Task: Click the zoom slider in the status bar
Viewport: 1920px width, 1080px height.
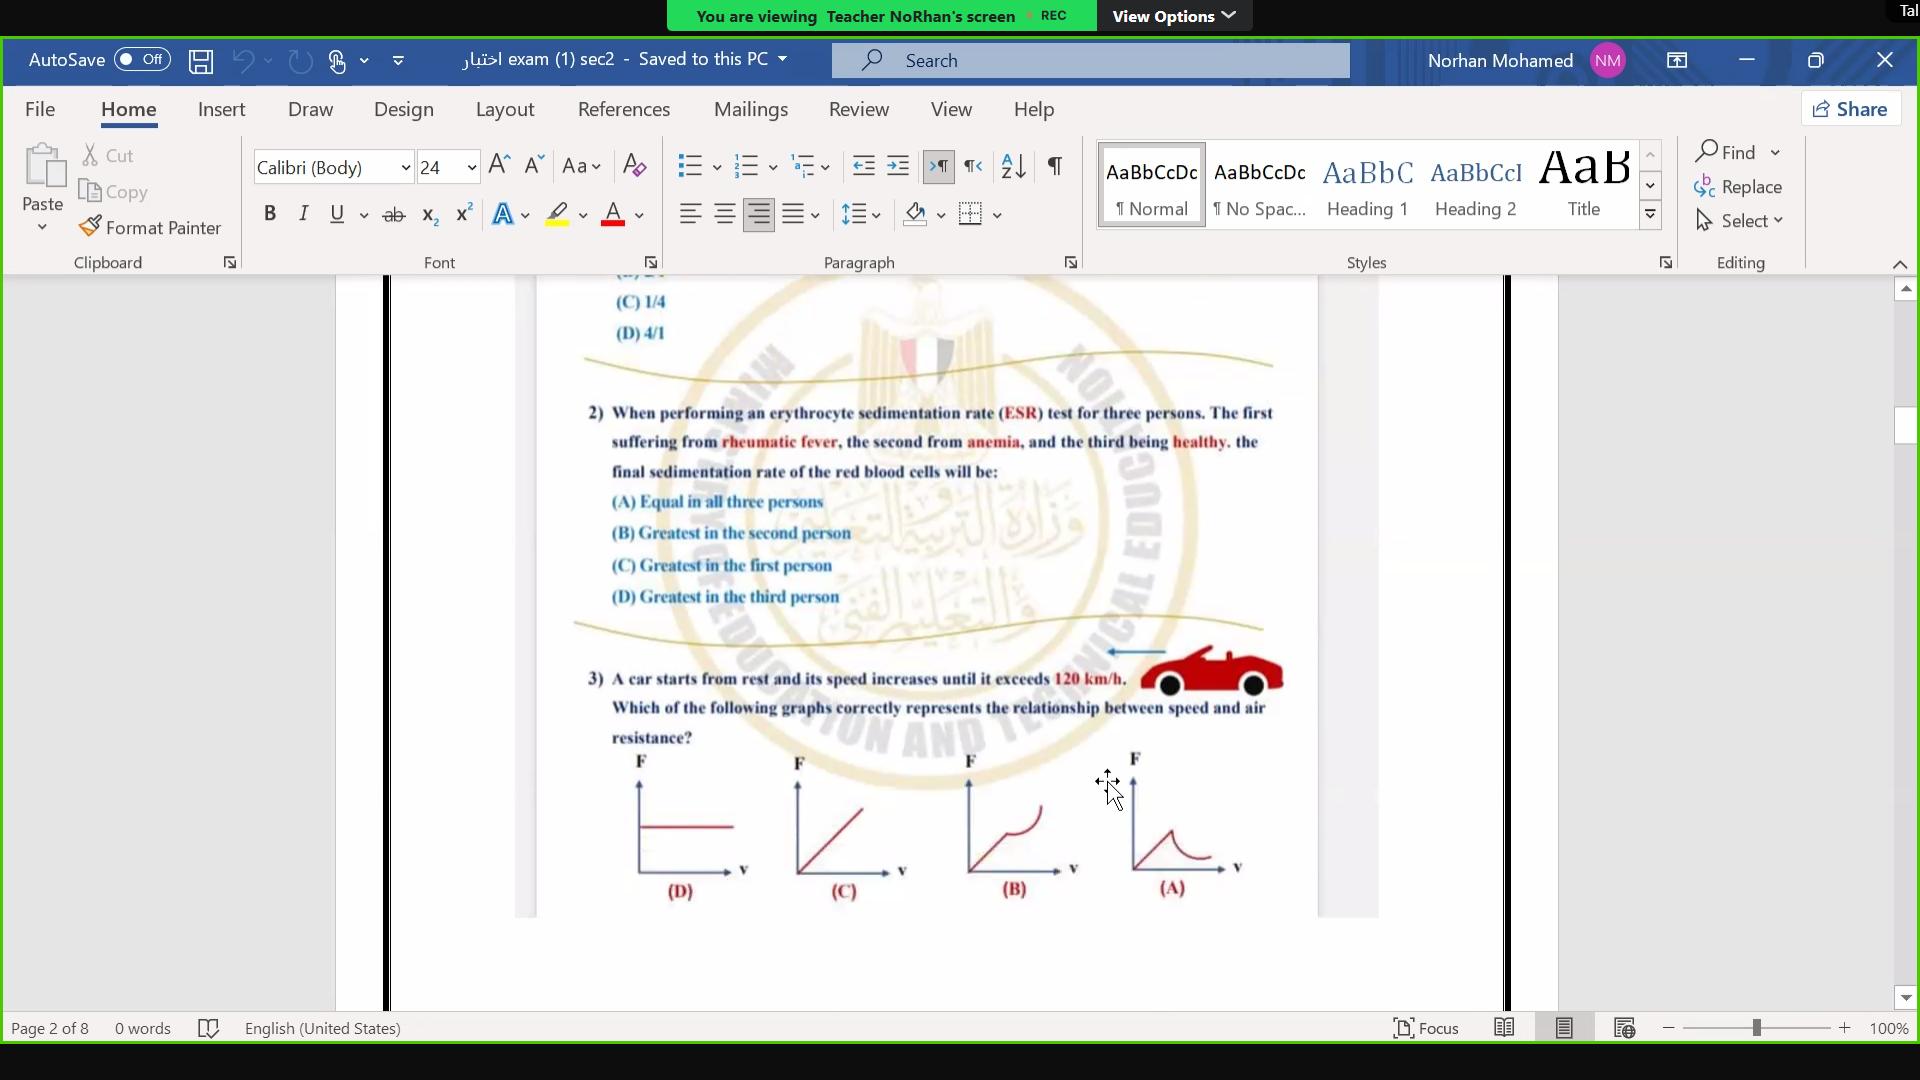Action: [1756, 1028]
